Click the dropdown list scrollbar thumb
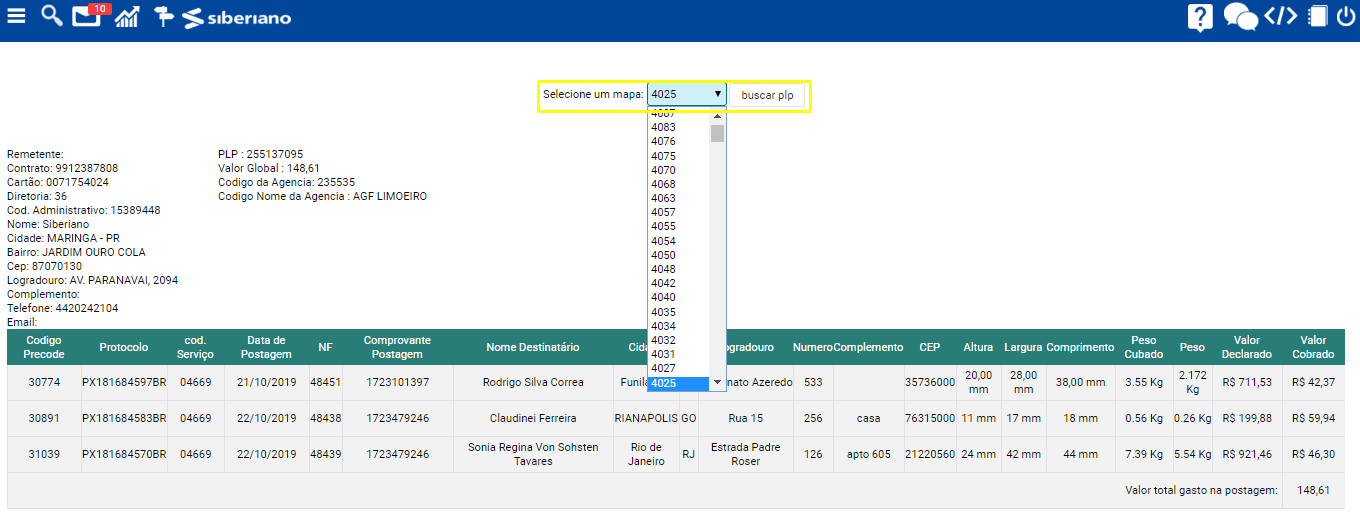1360x513 pixels. [717, 134]
